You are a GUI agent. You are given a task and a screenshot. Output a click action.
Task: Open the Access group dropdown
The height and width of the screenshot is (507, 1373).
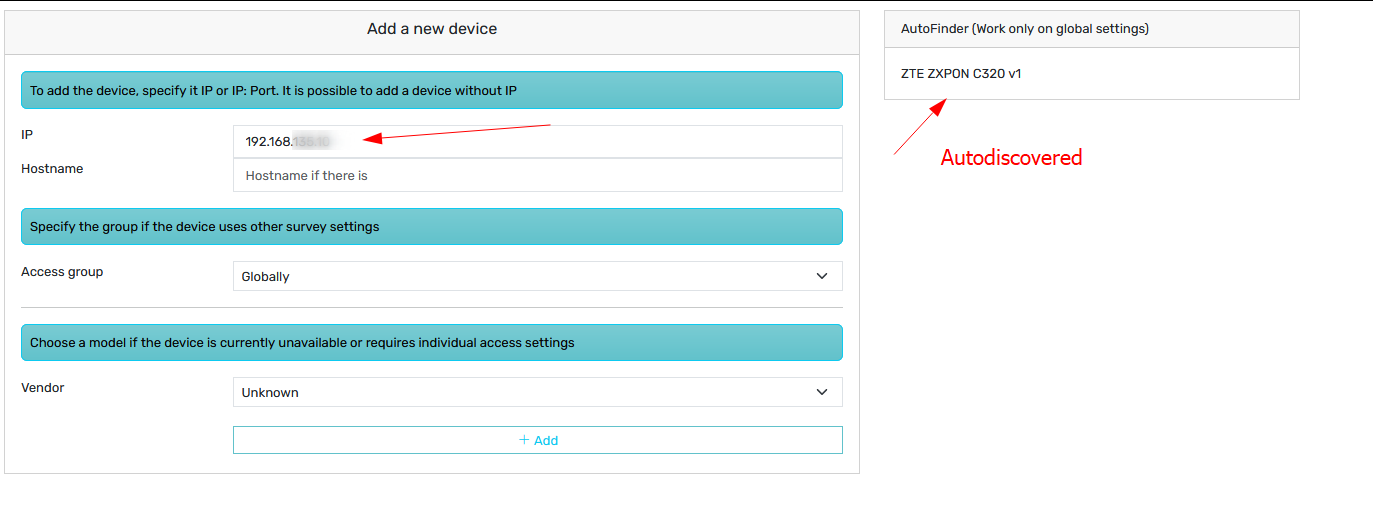[537, 276]
